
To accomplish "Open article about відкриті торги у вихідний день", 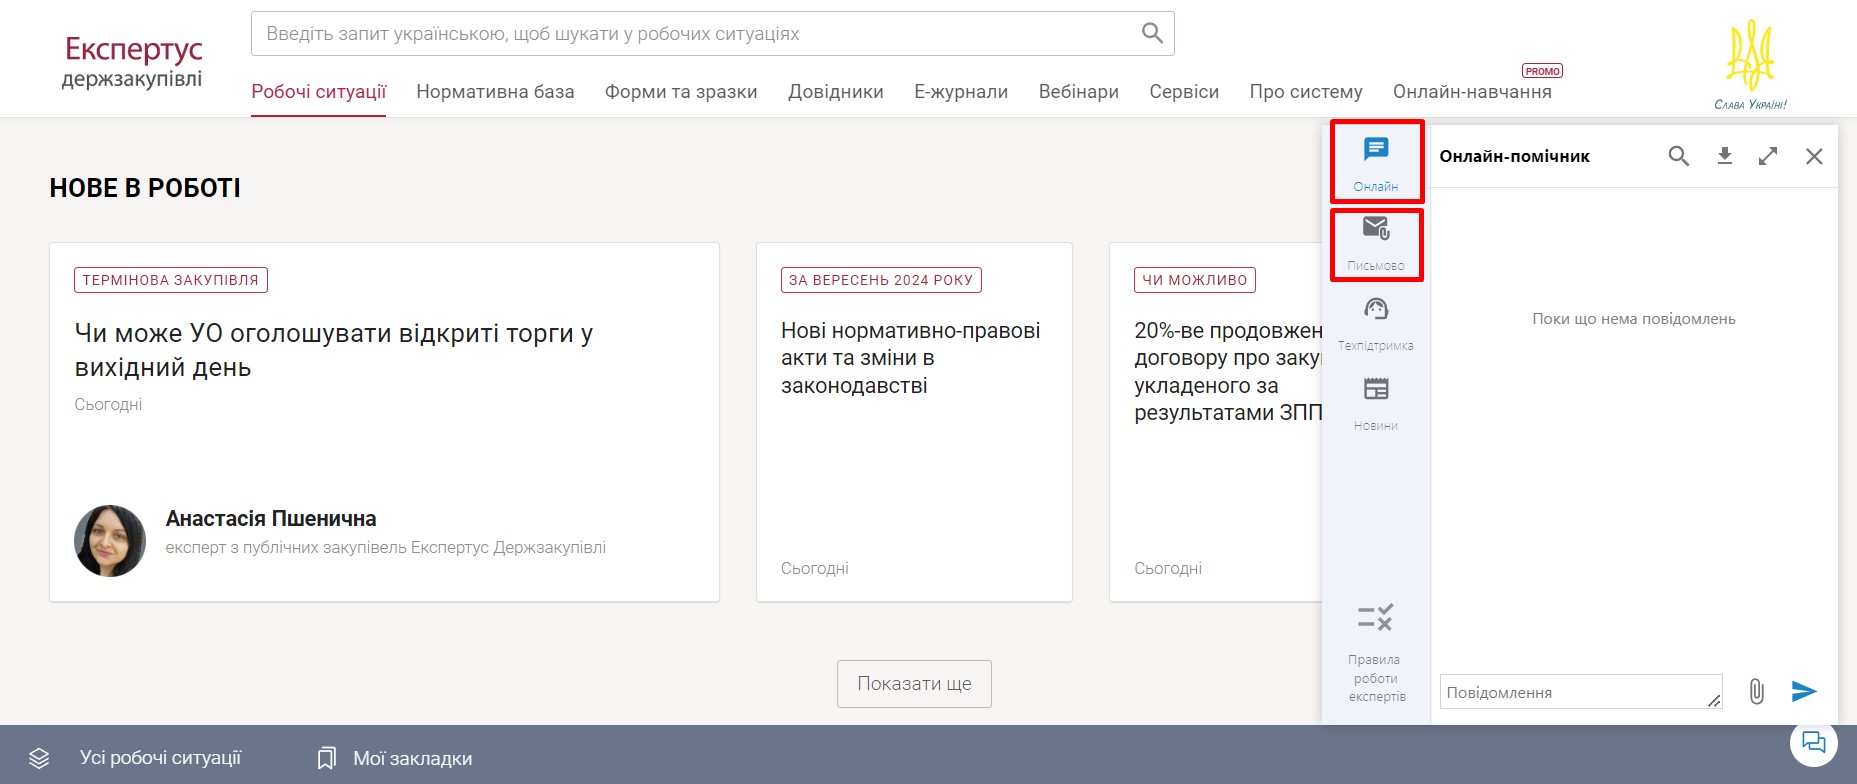I will point(334,350).
